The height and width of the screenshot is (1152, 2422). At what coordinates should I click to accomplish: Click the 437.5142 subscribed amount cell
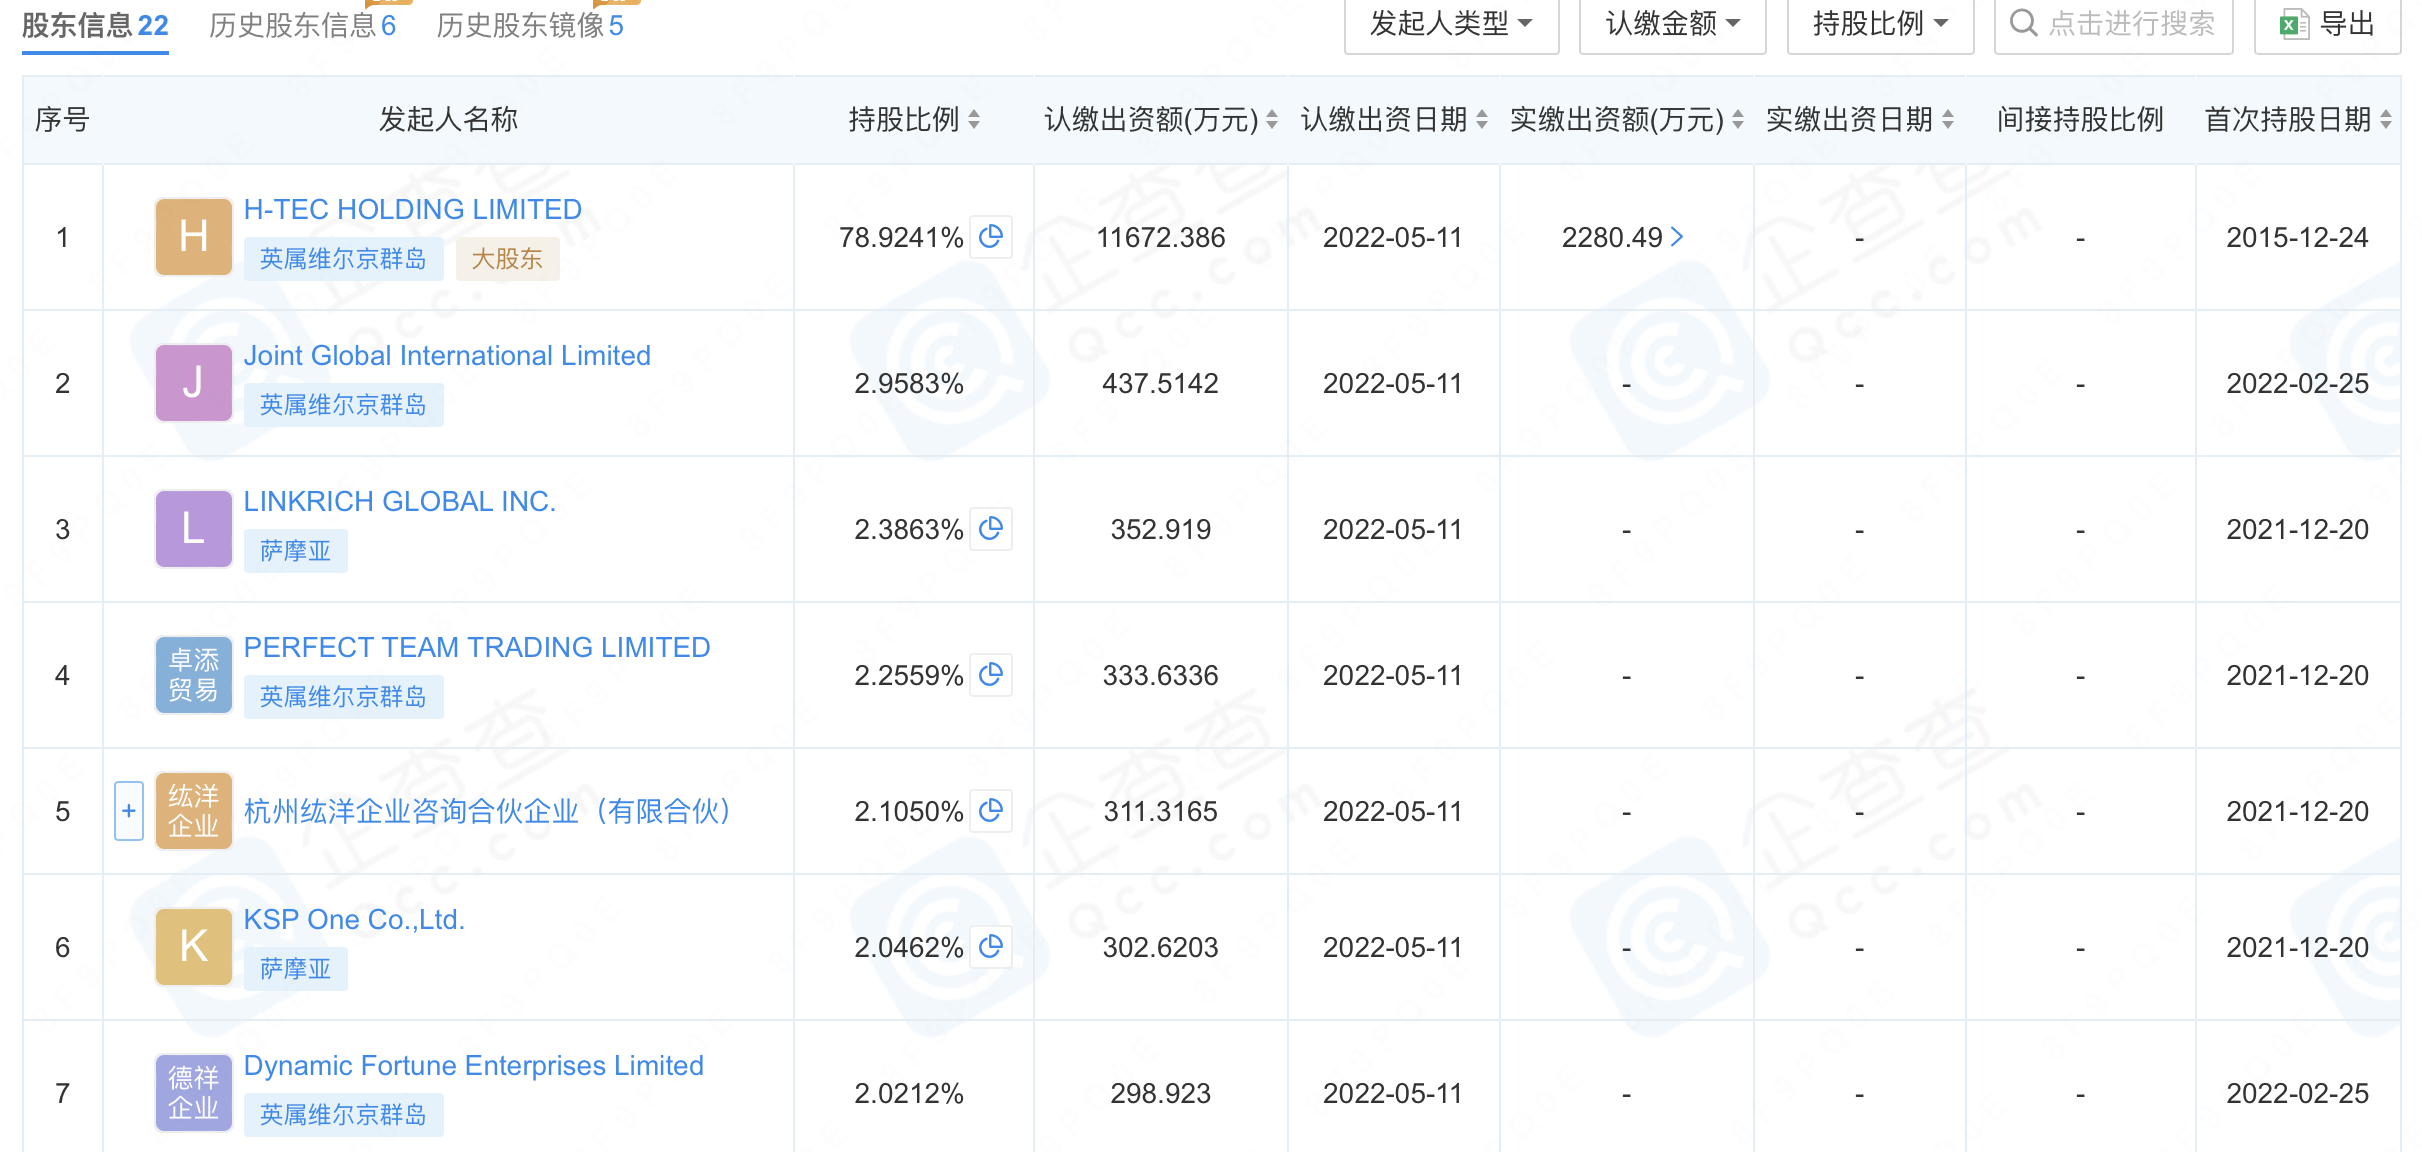point(1161,383)
